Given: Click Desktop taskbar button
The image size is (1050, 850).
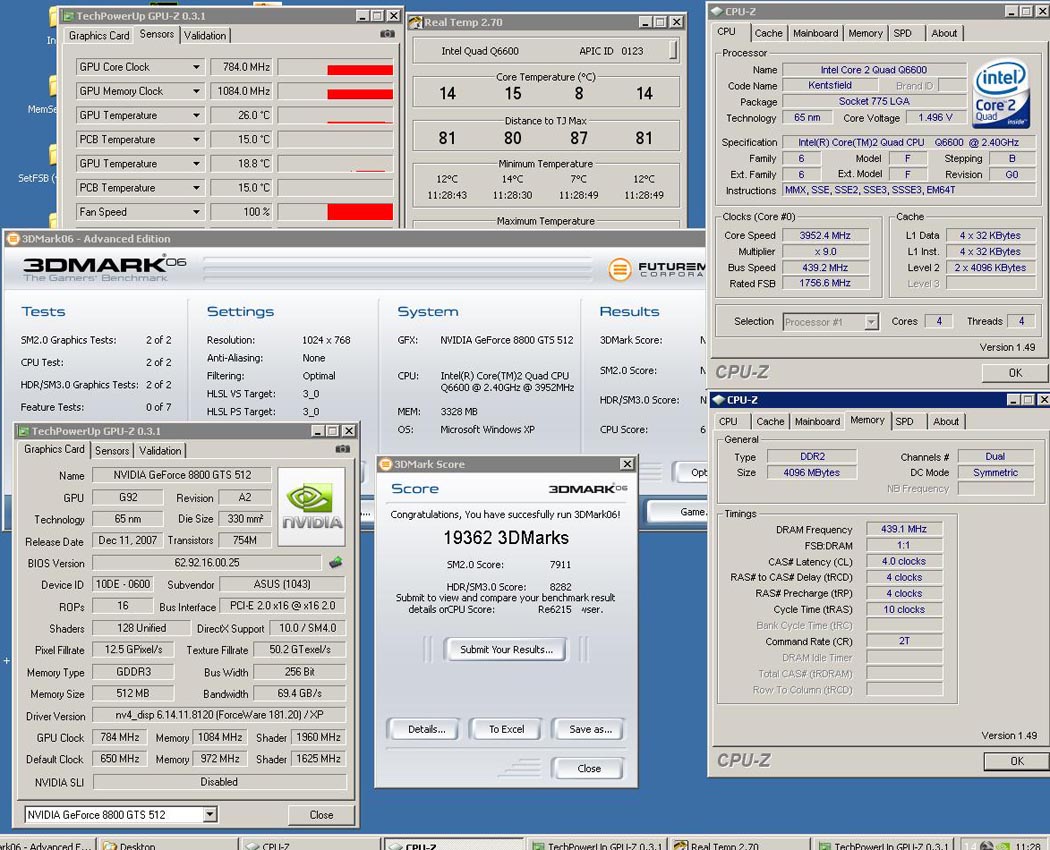Looking at the screenshot, I should coord(165,843).
